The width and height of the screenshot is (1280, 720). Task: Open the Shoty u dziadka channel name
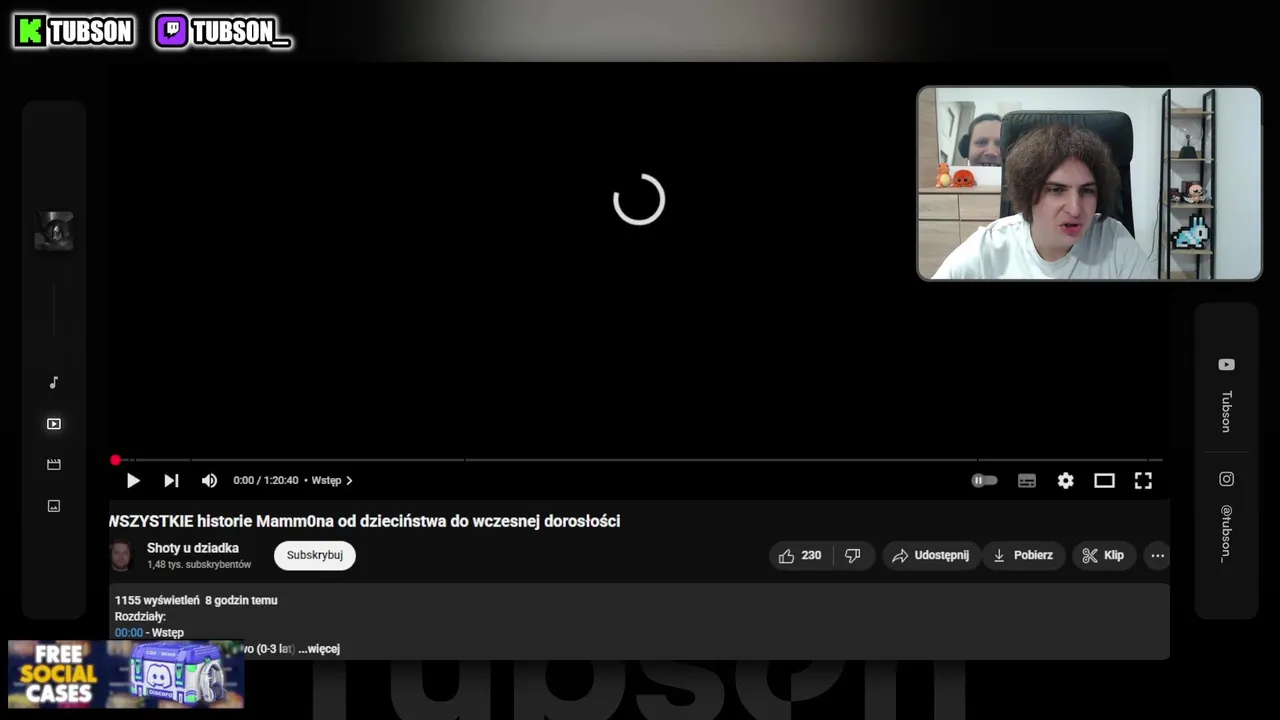193,548
